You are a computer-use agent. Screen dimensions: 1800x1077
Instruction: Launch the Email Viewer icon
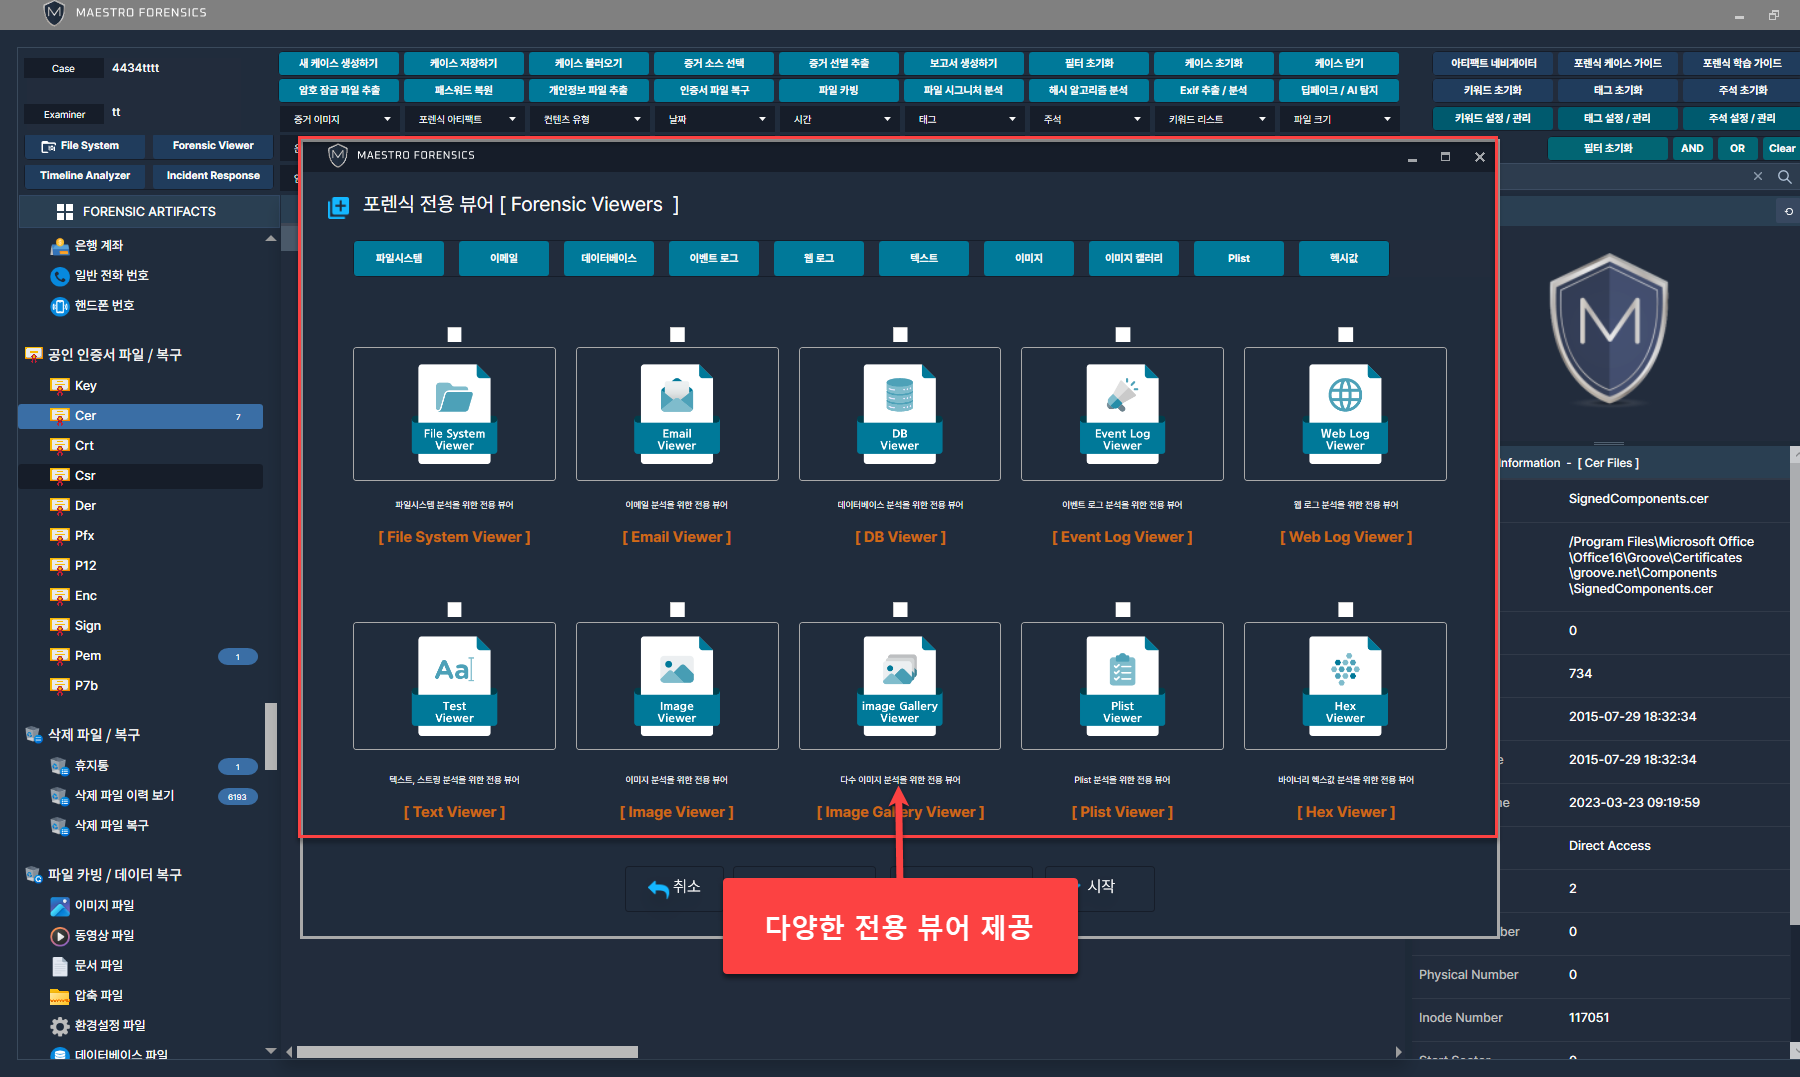677,414
